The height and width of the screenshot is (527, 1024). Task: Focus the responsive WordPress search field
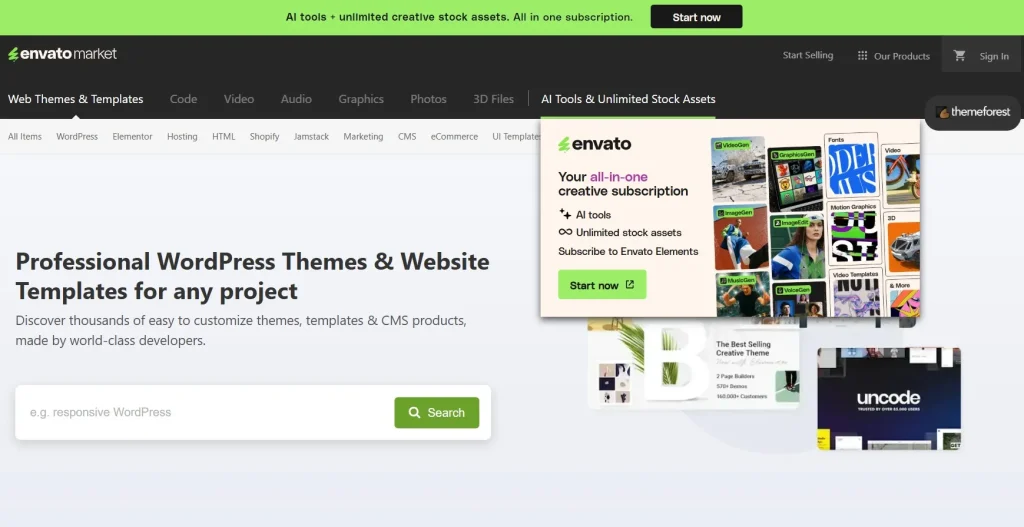pyautogui.click(x=205, y=413)
